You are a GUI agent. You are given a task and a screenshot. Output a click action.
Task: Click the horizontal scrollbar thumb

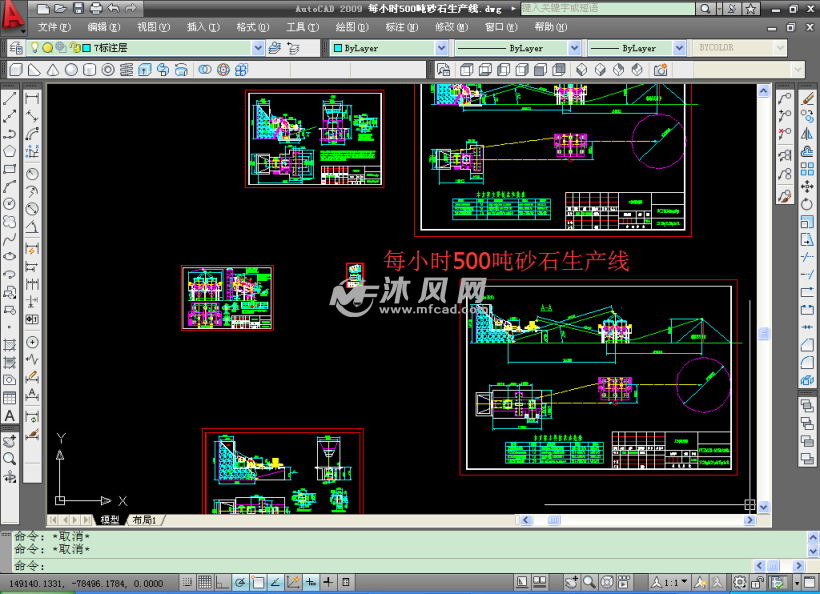tap(554, 520)
